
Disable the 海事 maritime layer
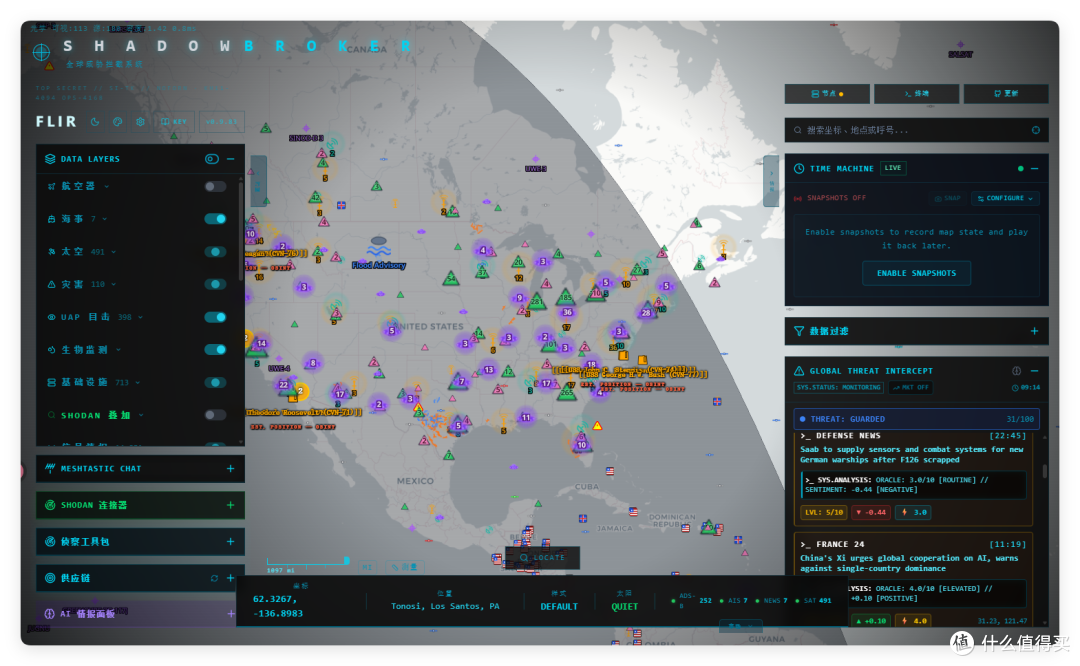tap(215, 219)
